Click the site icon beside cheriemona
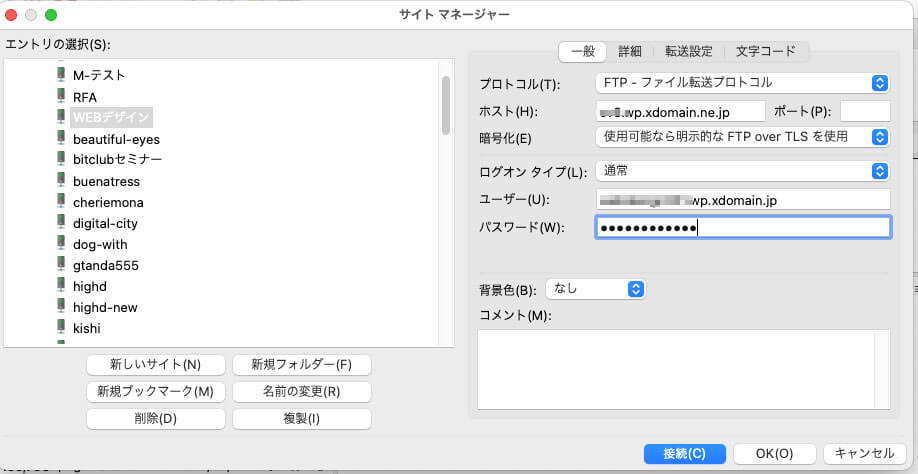Viewport: 918px width, 474px height. coord(61,202)
